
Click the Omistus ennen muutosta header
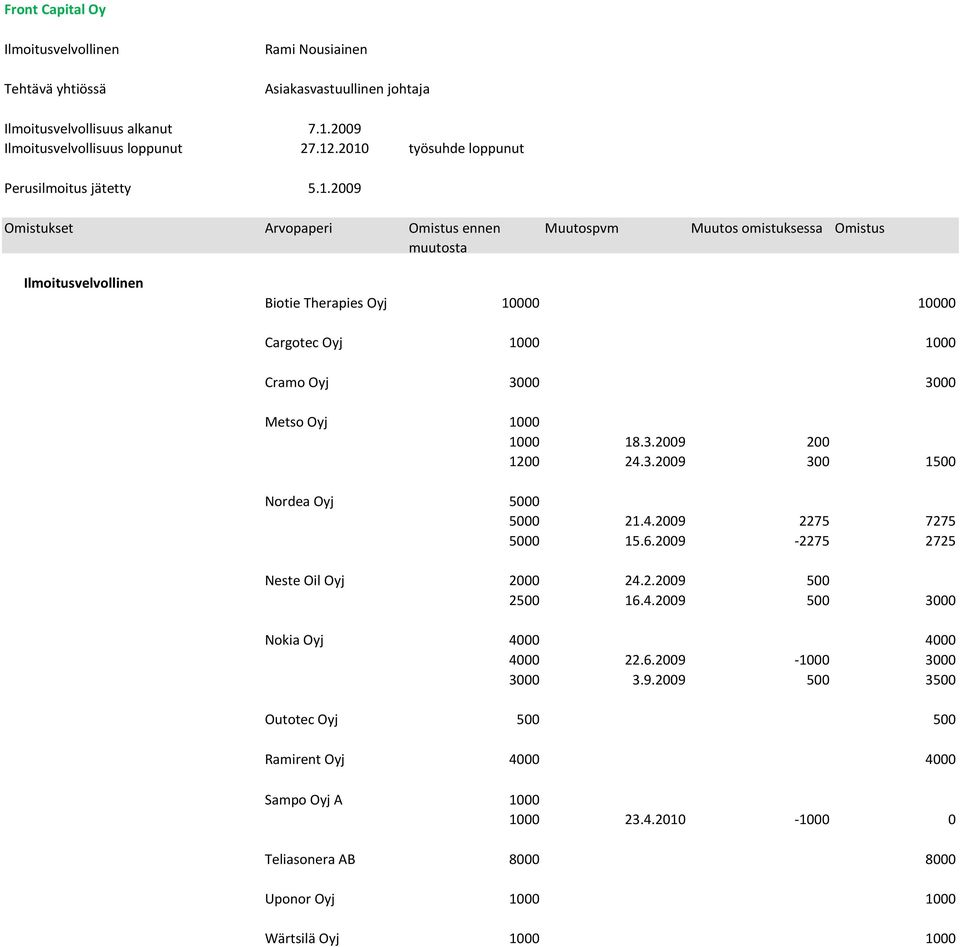pos(454,238)
